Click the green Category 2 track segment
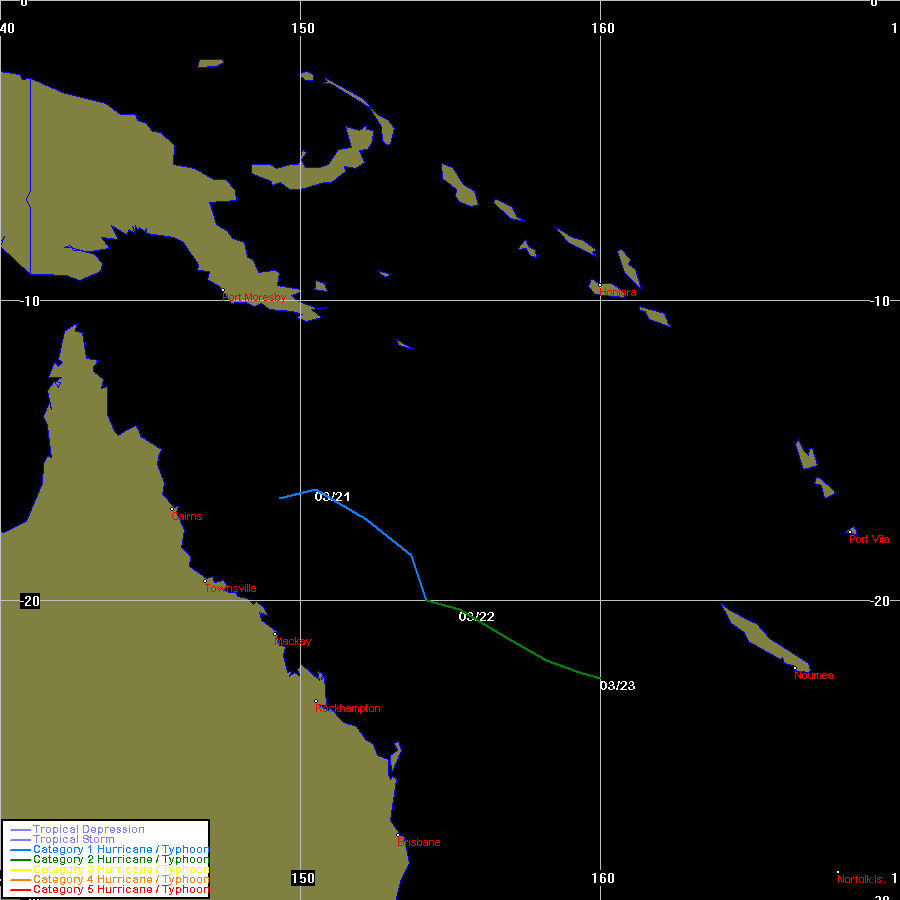900x900 pixels. (x=520, y=647)
